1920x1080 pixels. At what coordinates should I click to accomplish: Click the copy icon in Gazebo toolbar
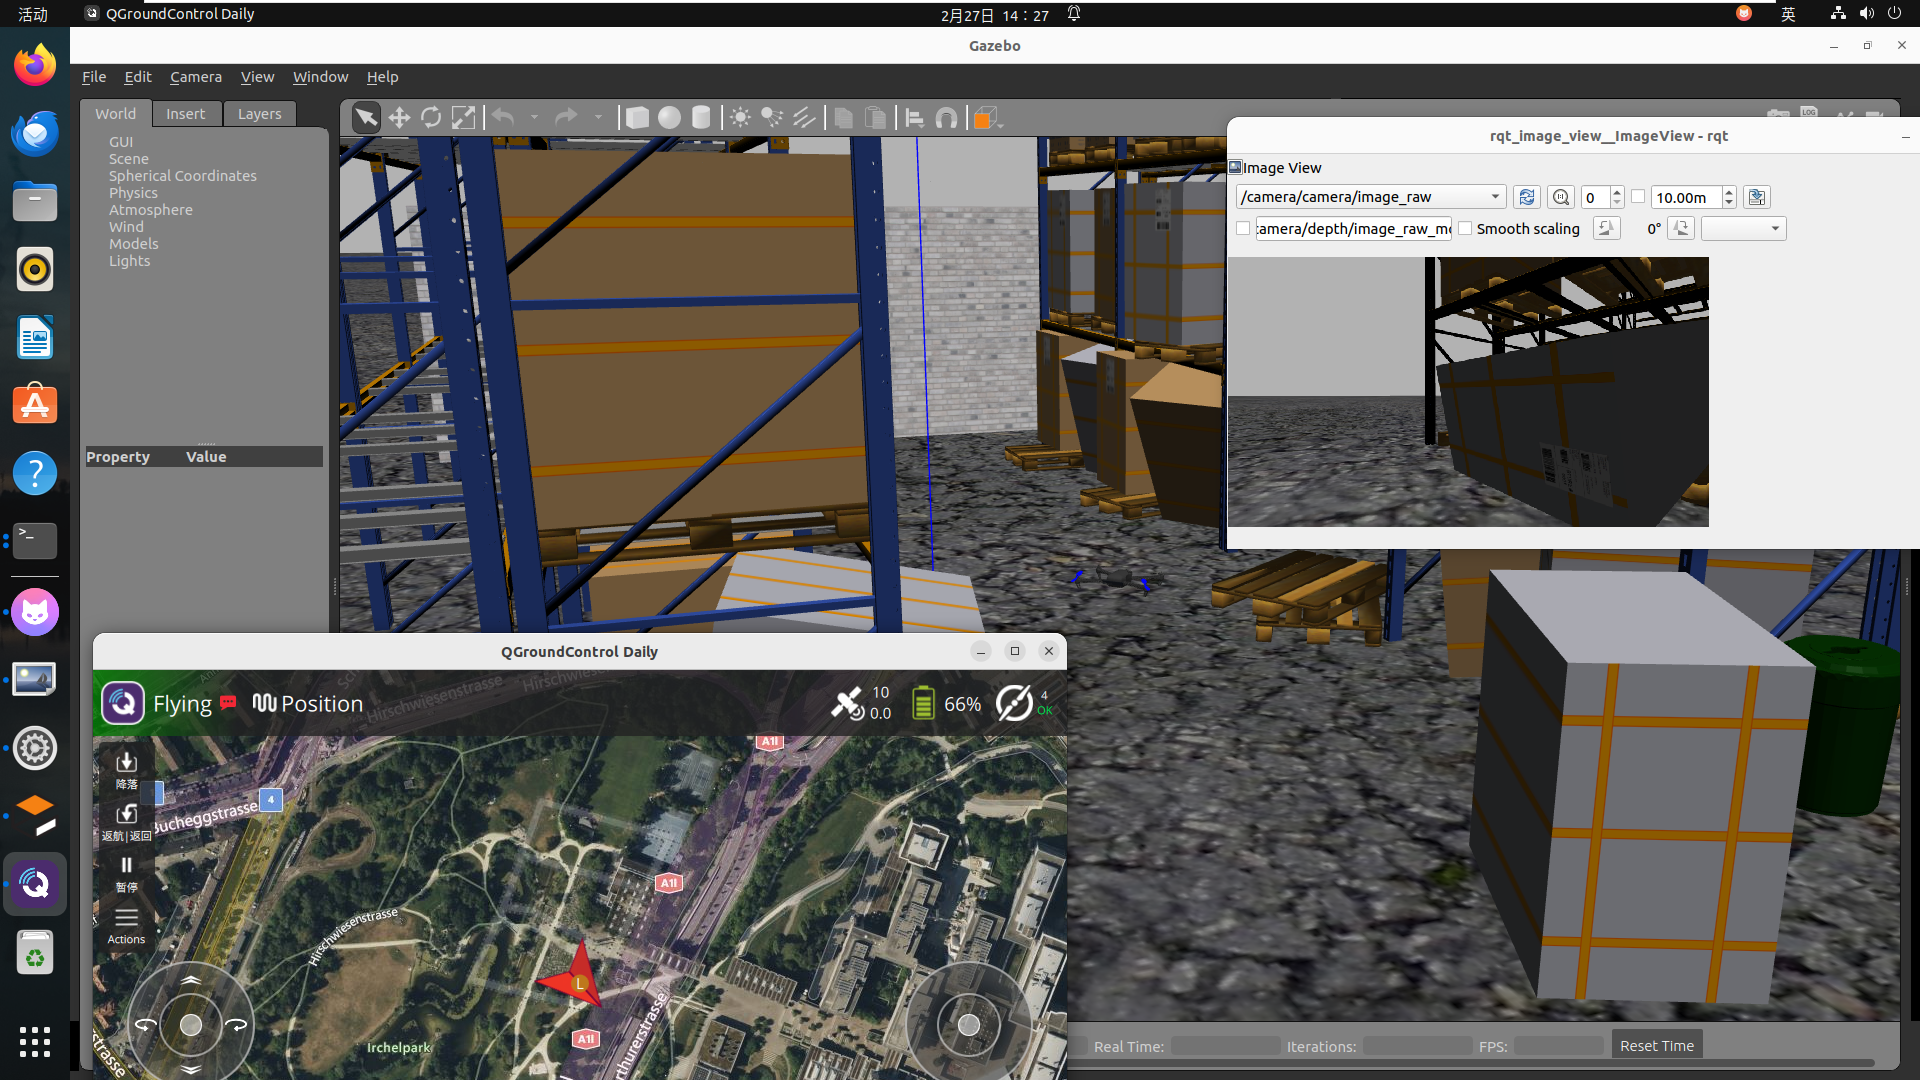click(x=843, y=118)
